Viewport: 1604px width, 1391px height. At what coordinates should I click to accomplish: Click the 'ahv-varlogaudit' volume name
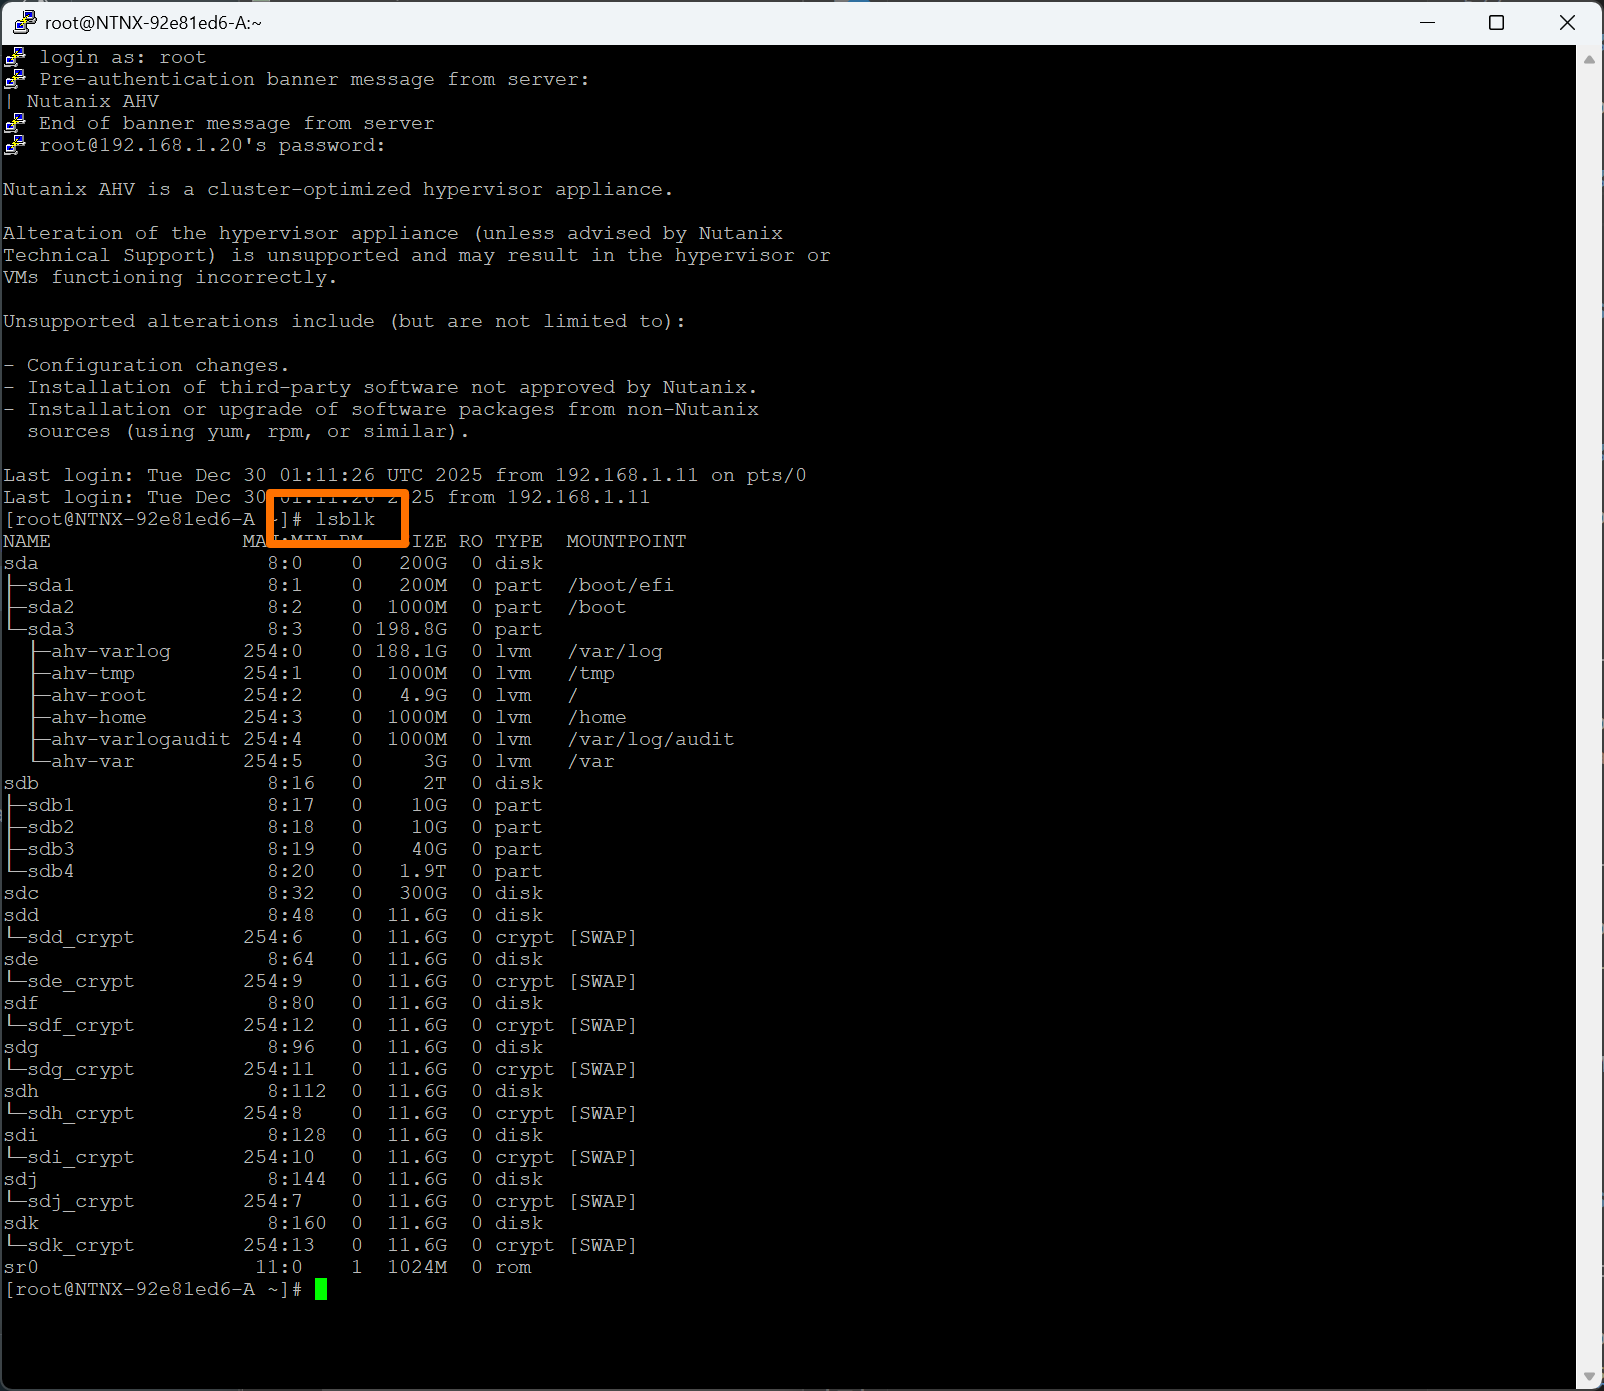140,739
